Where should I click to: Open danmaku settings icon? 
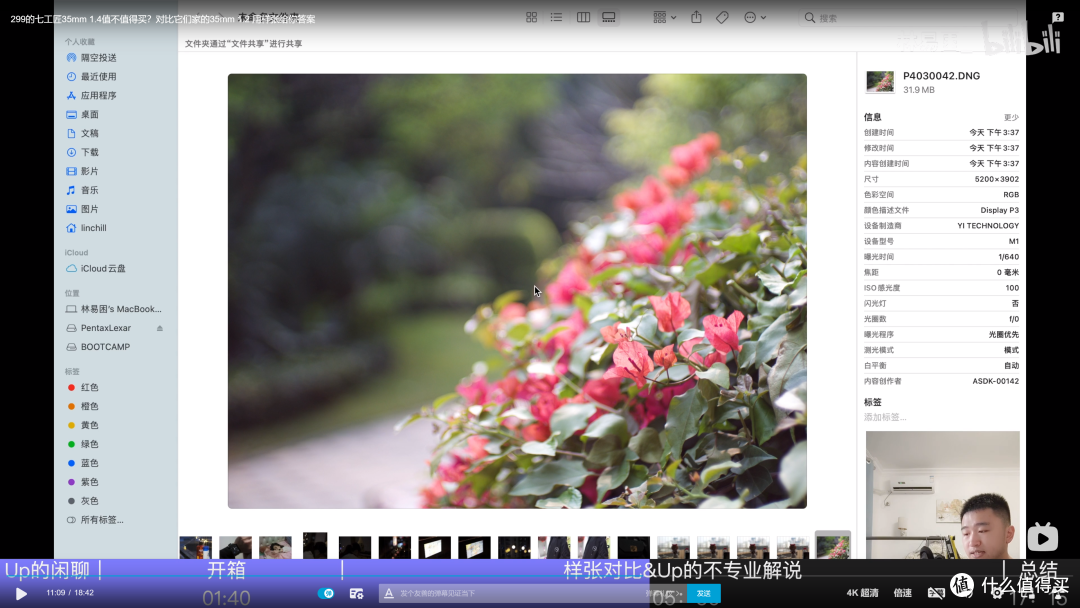356,594
